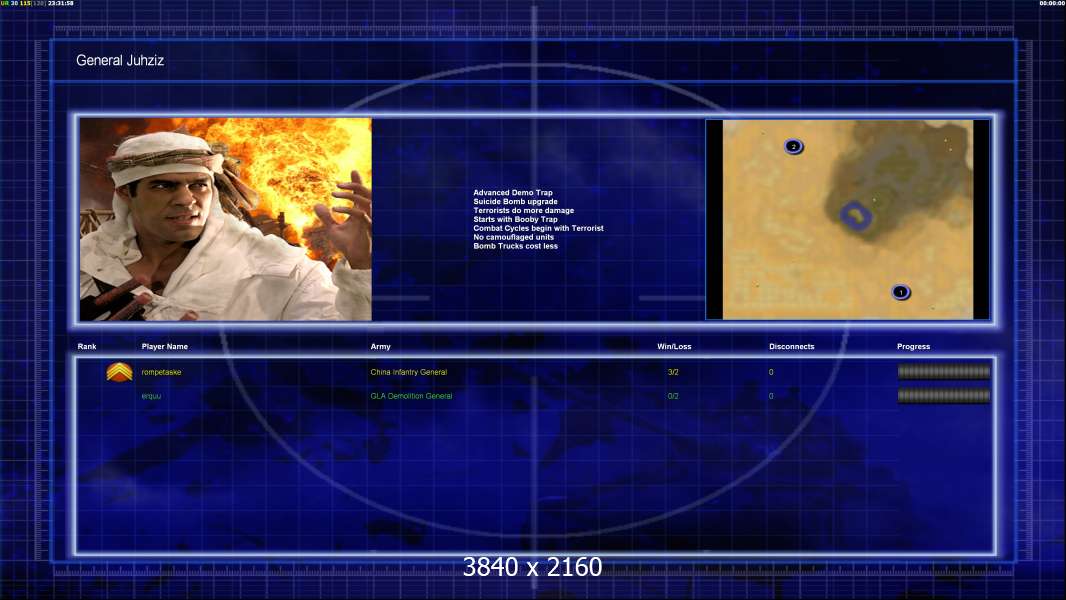This screenshot has width=1066, height=600.
Task: Click the "Army" column header
Action: [381, 347]
